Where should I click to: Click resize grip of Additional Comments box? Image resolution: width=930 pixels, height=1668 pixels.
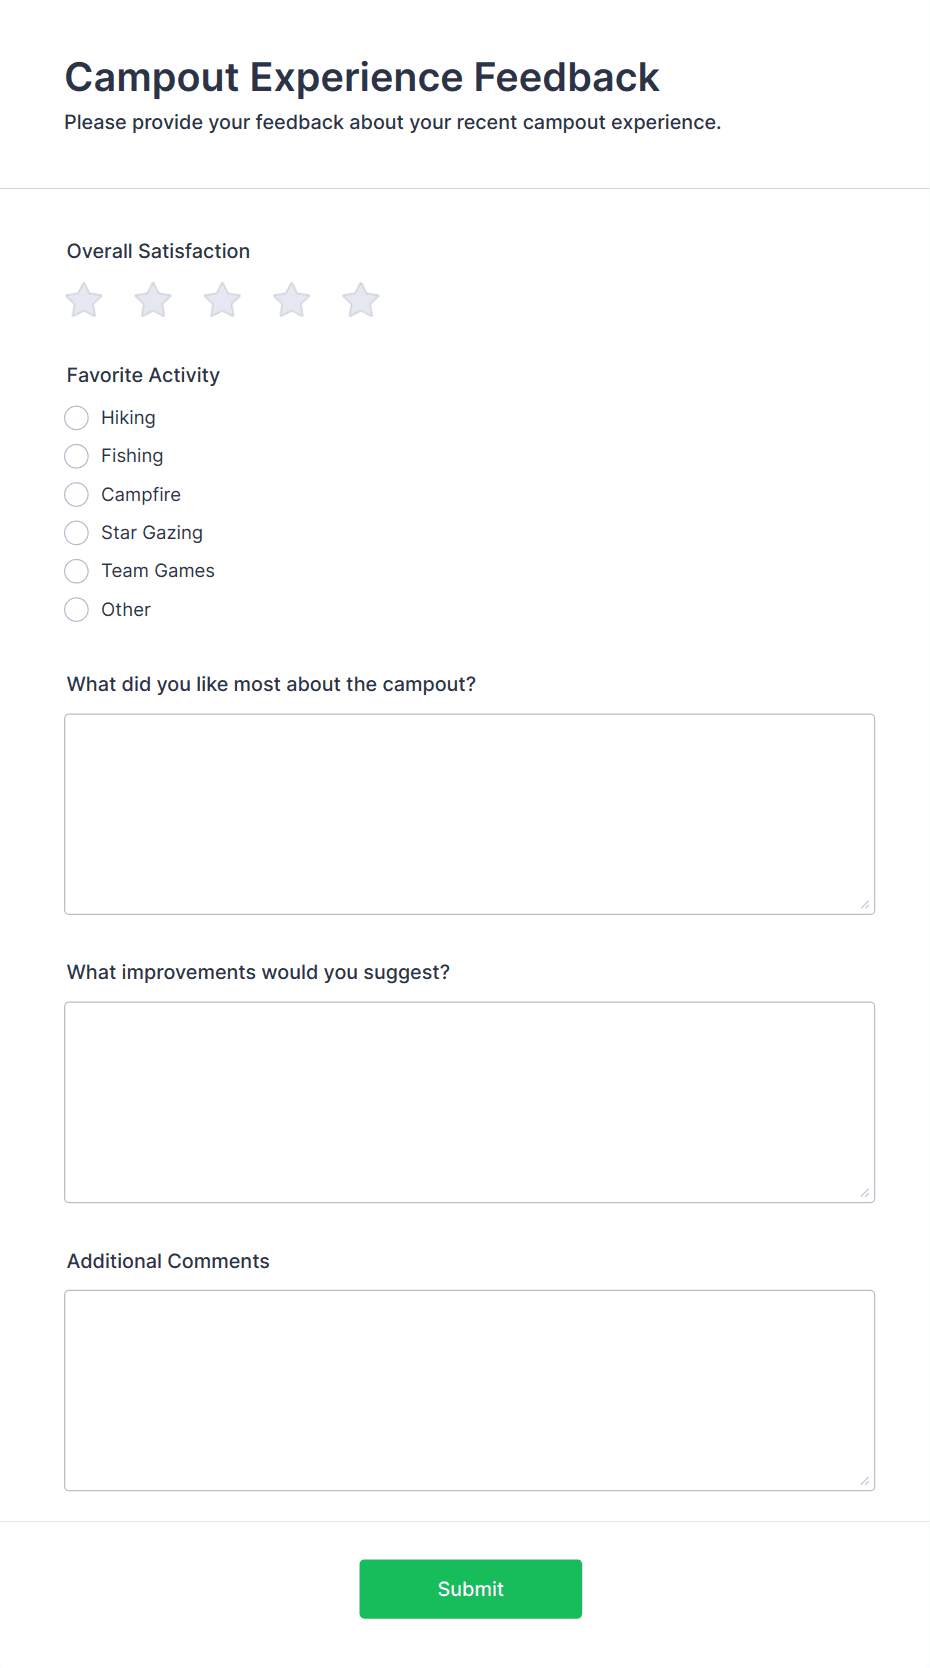tap(865, 1481)
